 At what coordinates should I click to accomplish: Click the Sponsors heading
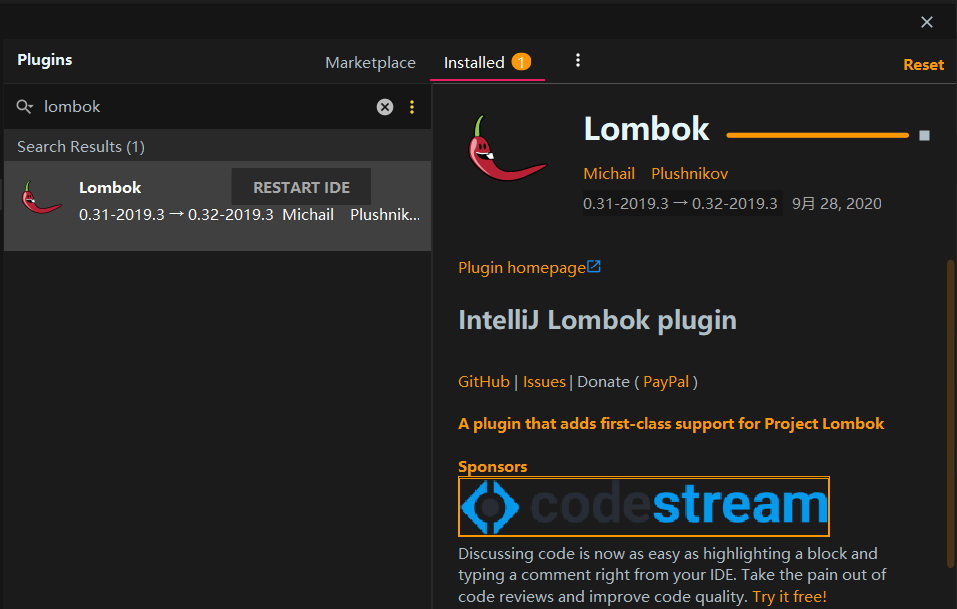pos(493,466)
